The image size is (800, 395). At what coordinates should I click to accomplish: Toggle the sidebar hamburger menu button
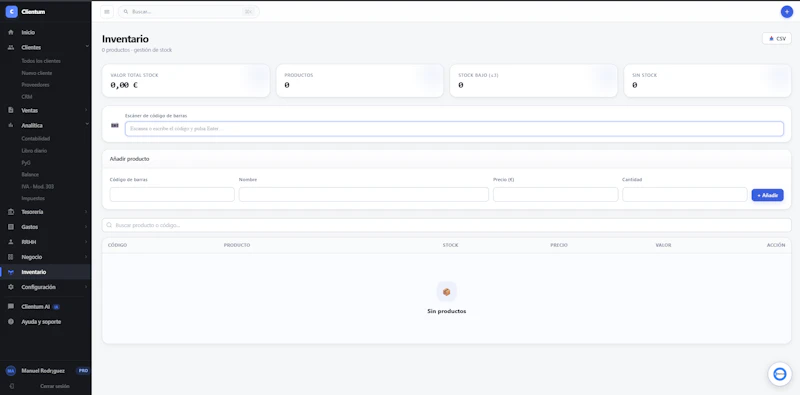point(107,12)
